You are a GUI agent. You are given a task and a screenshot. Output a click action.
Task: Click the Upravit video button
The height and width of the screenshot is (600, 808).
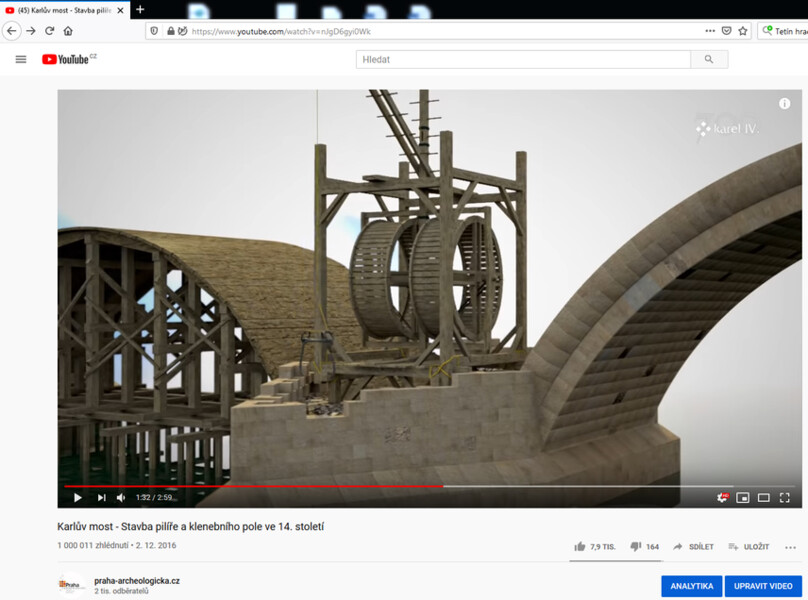[763, 586]
